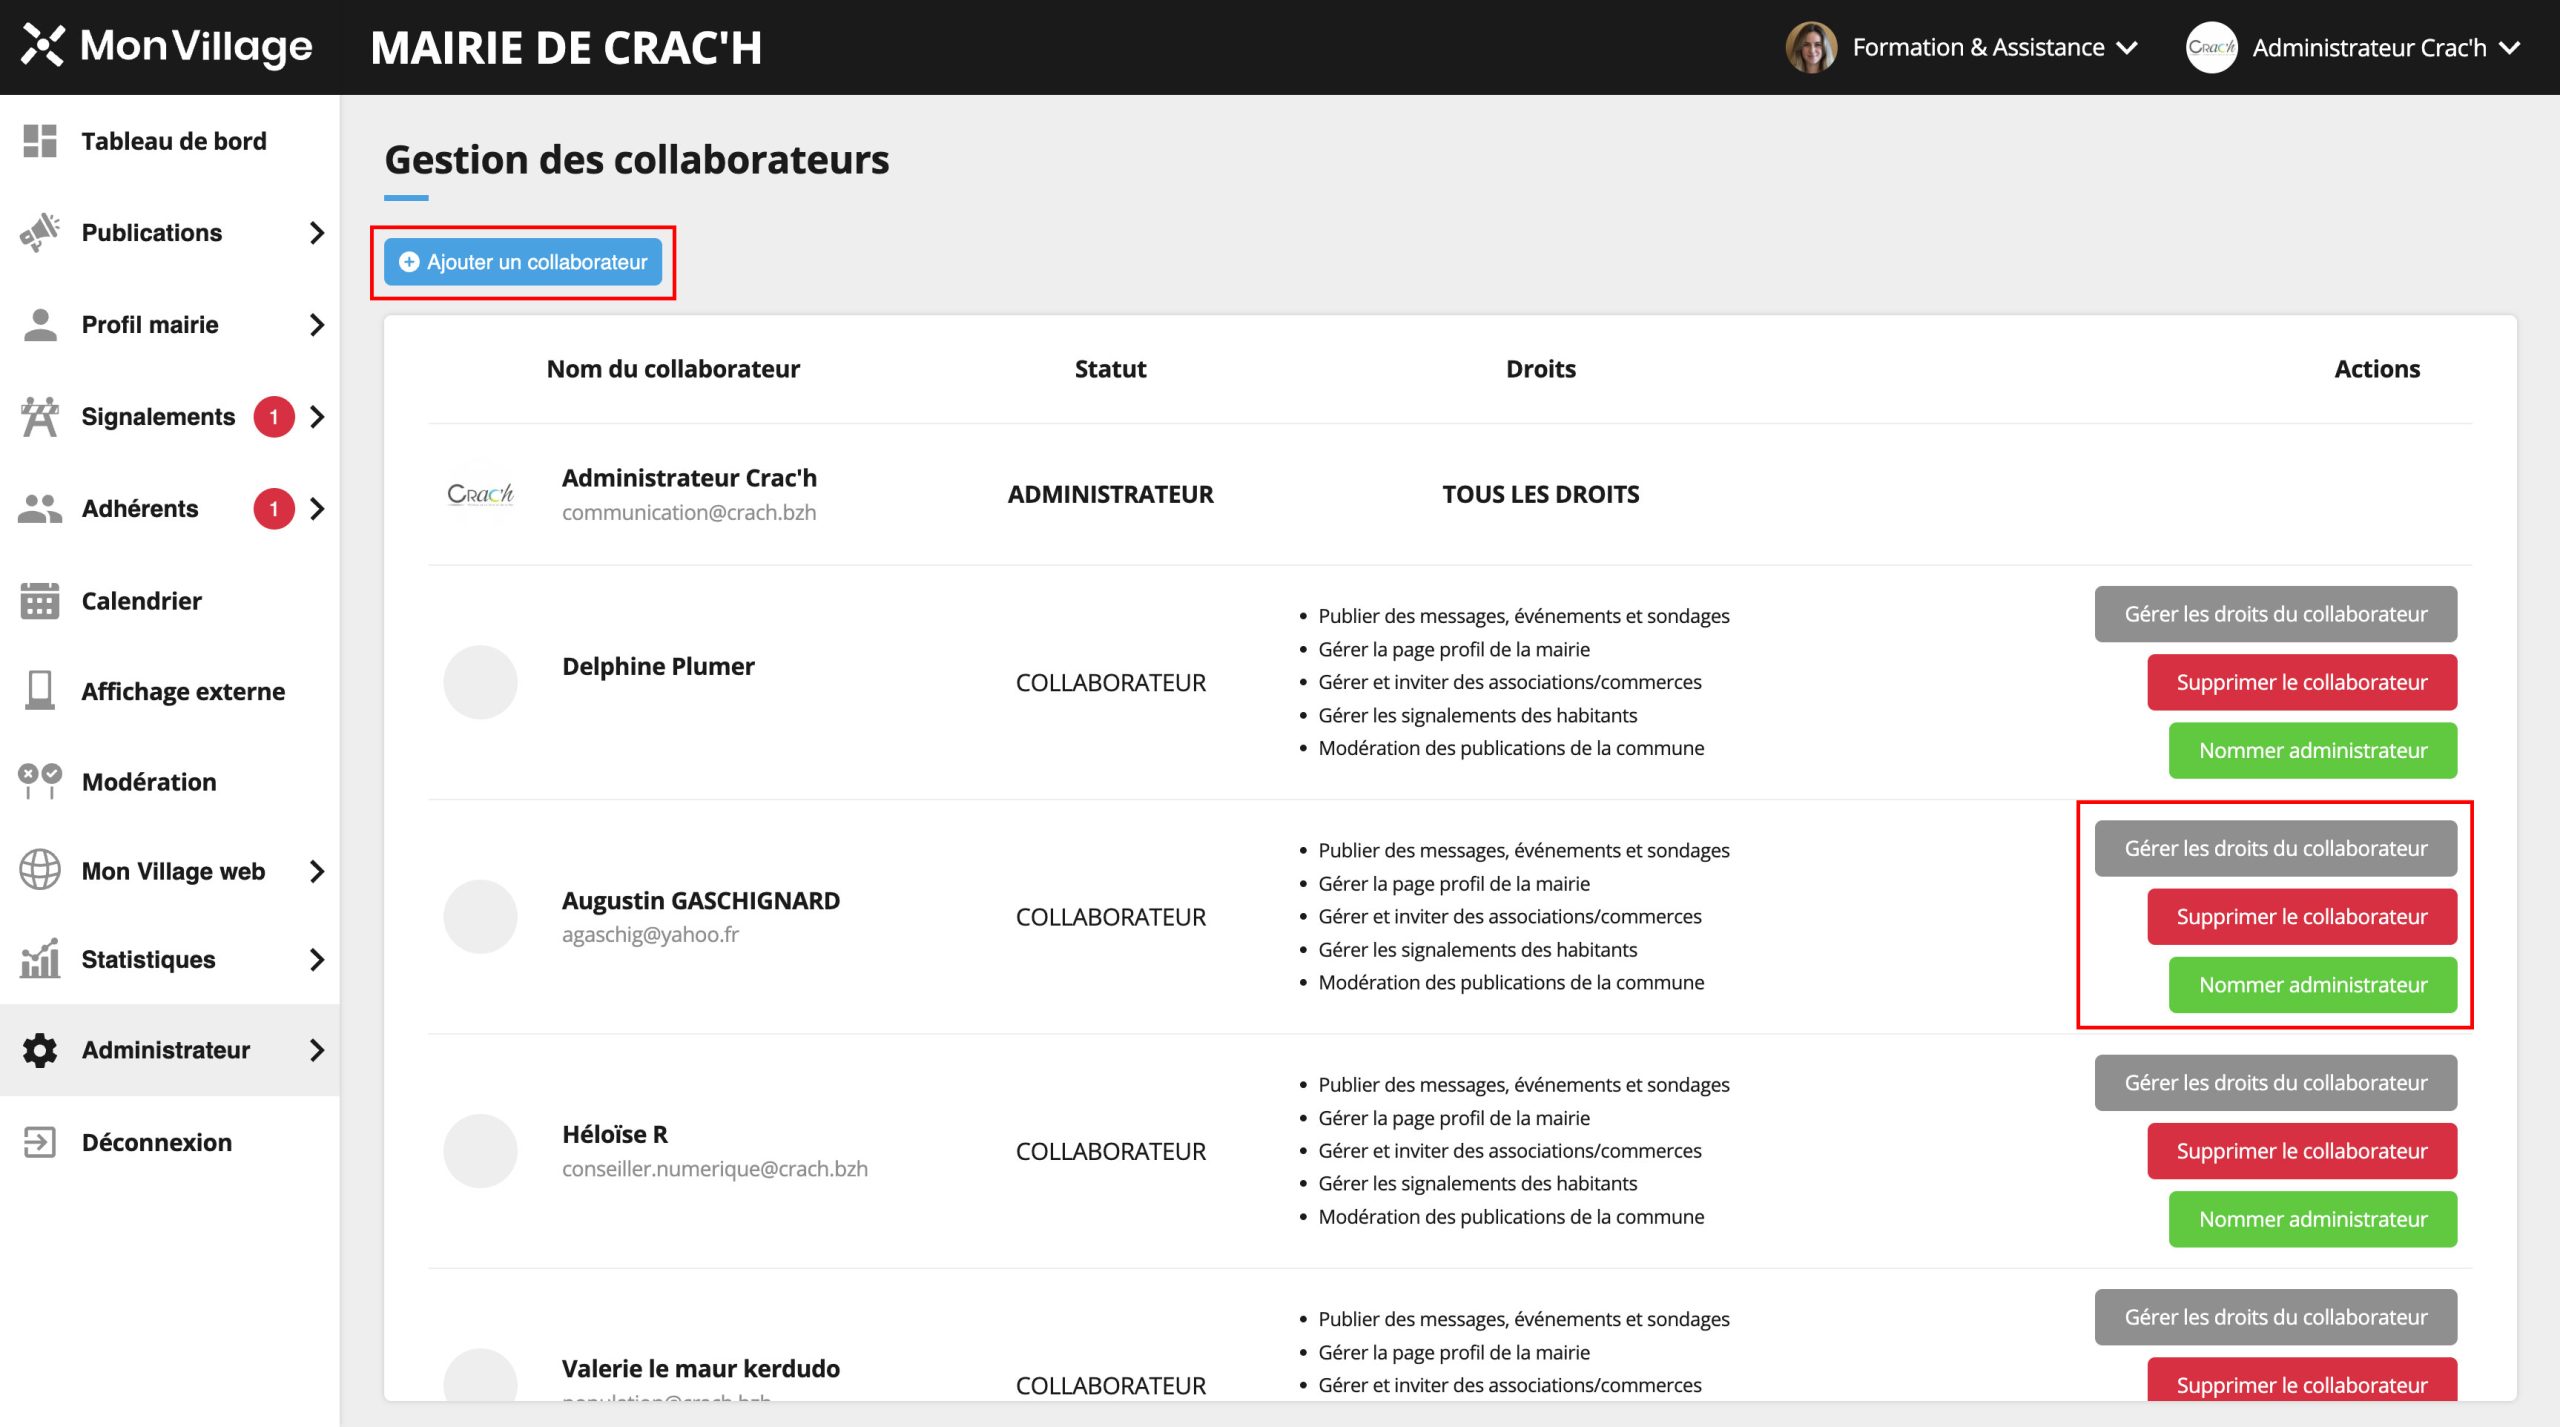This screenshot has height=1427, width=2560.
Task: Open the Adhérents menu item
Action: 140,509
